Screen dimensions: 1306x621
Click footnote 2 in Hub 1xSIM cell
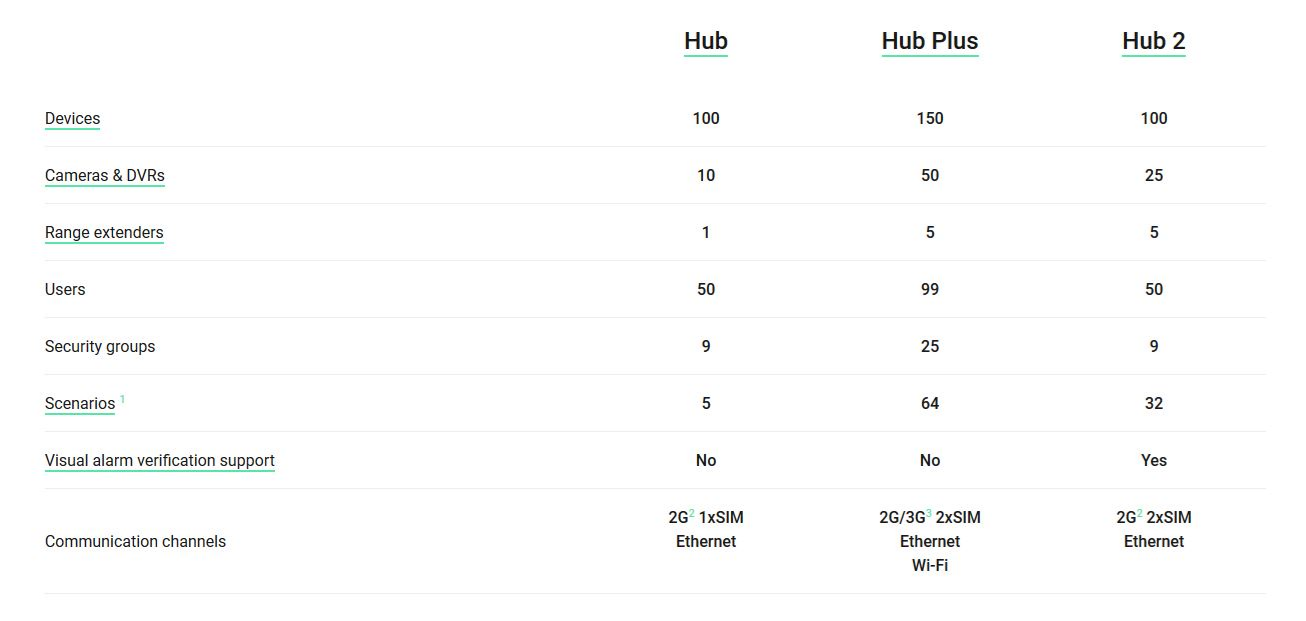tap(692, 513)
